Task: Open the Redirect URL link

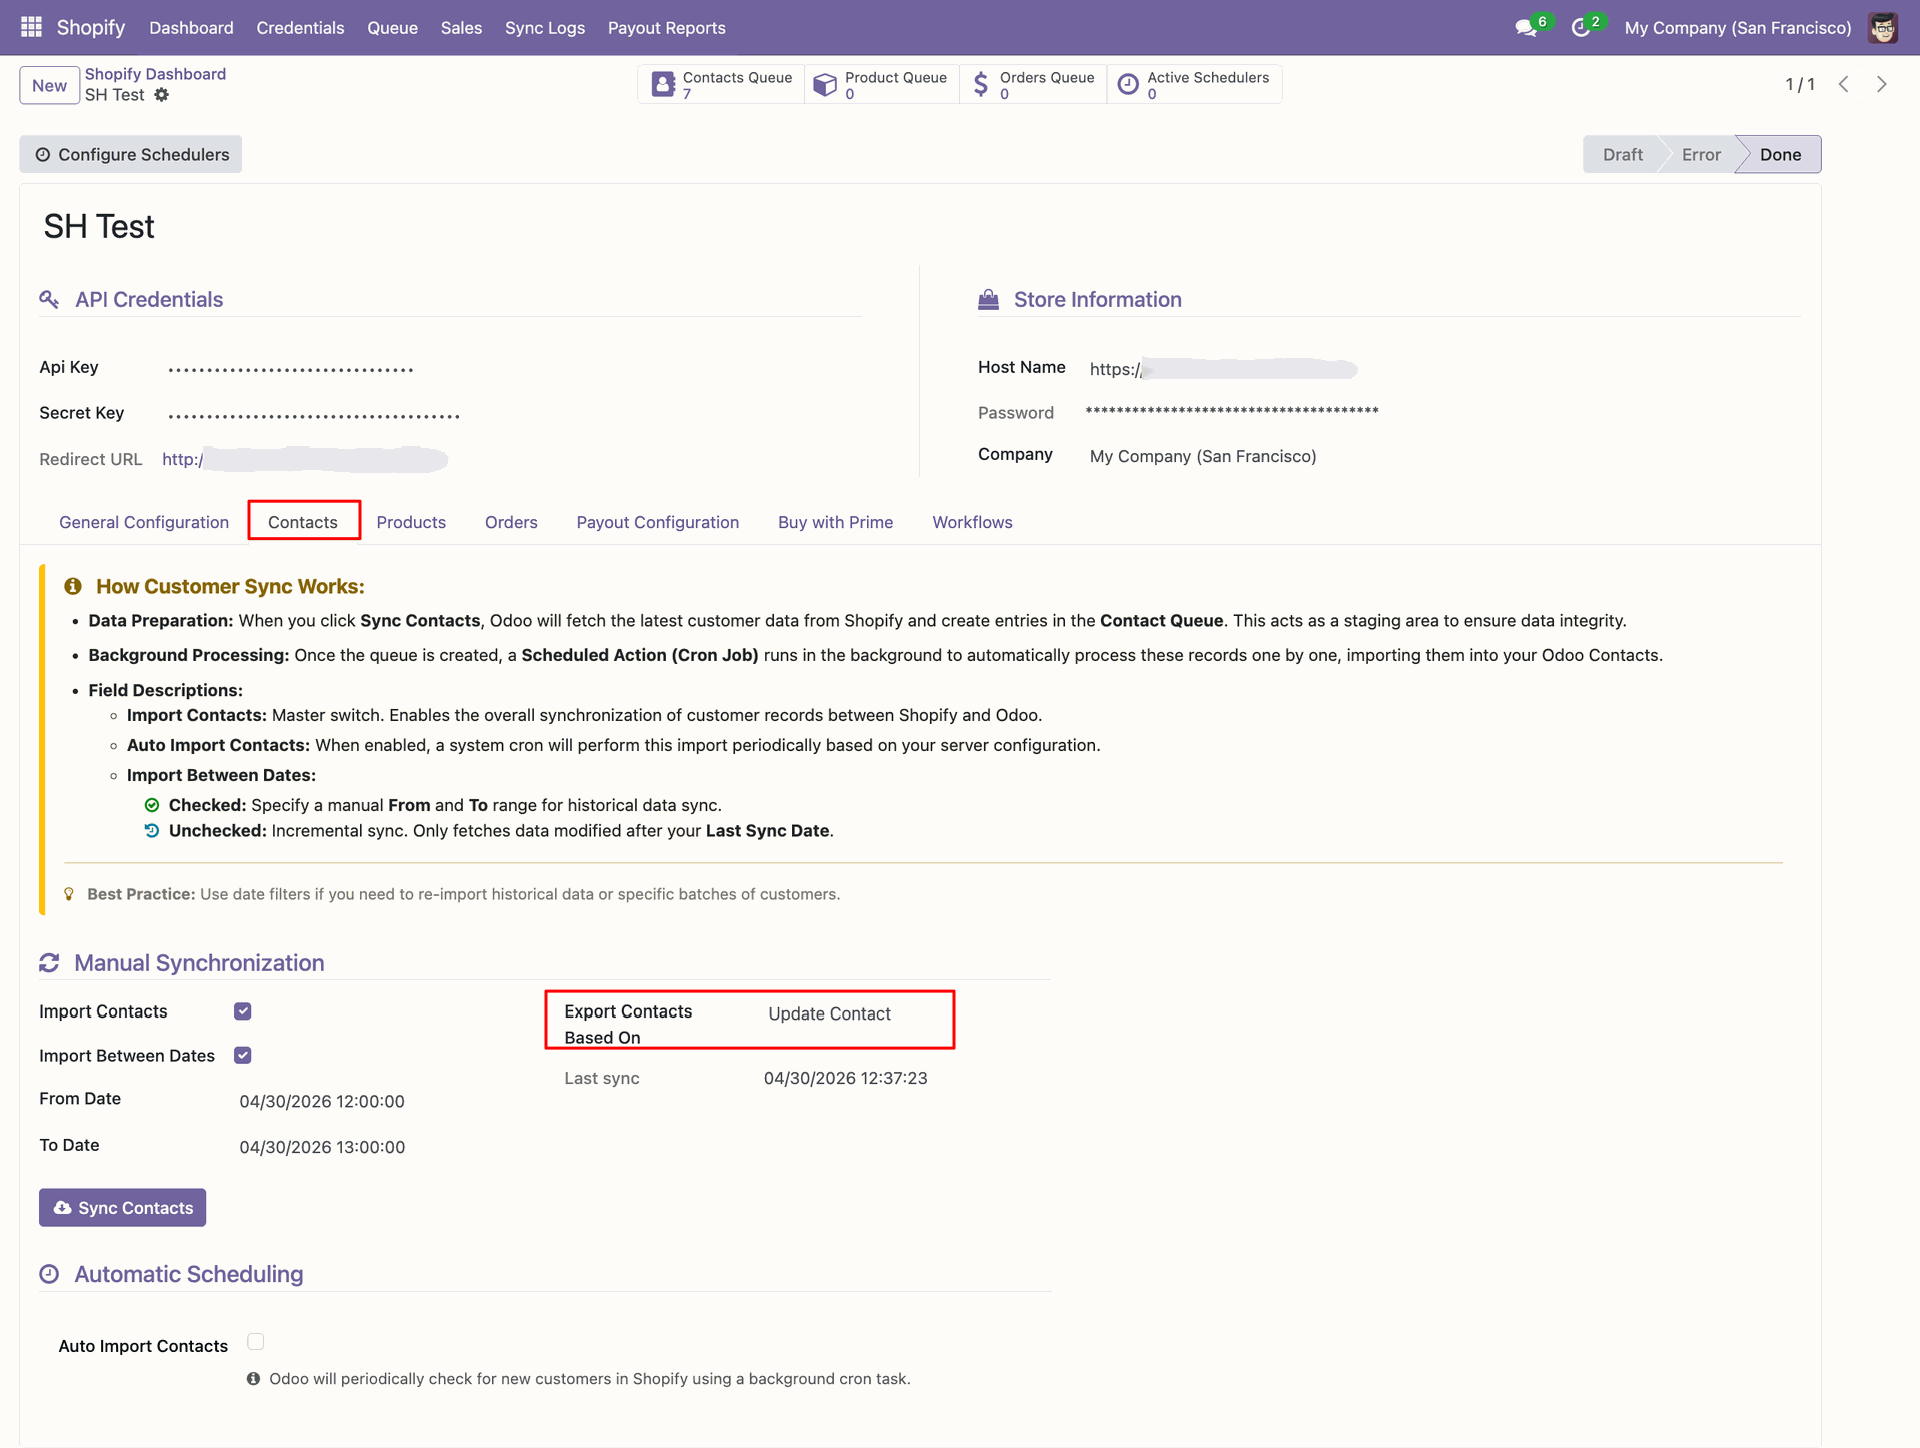Action: (304, 459)
